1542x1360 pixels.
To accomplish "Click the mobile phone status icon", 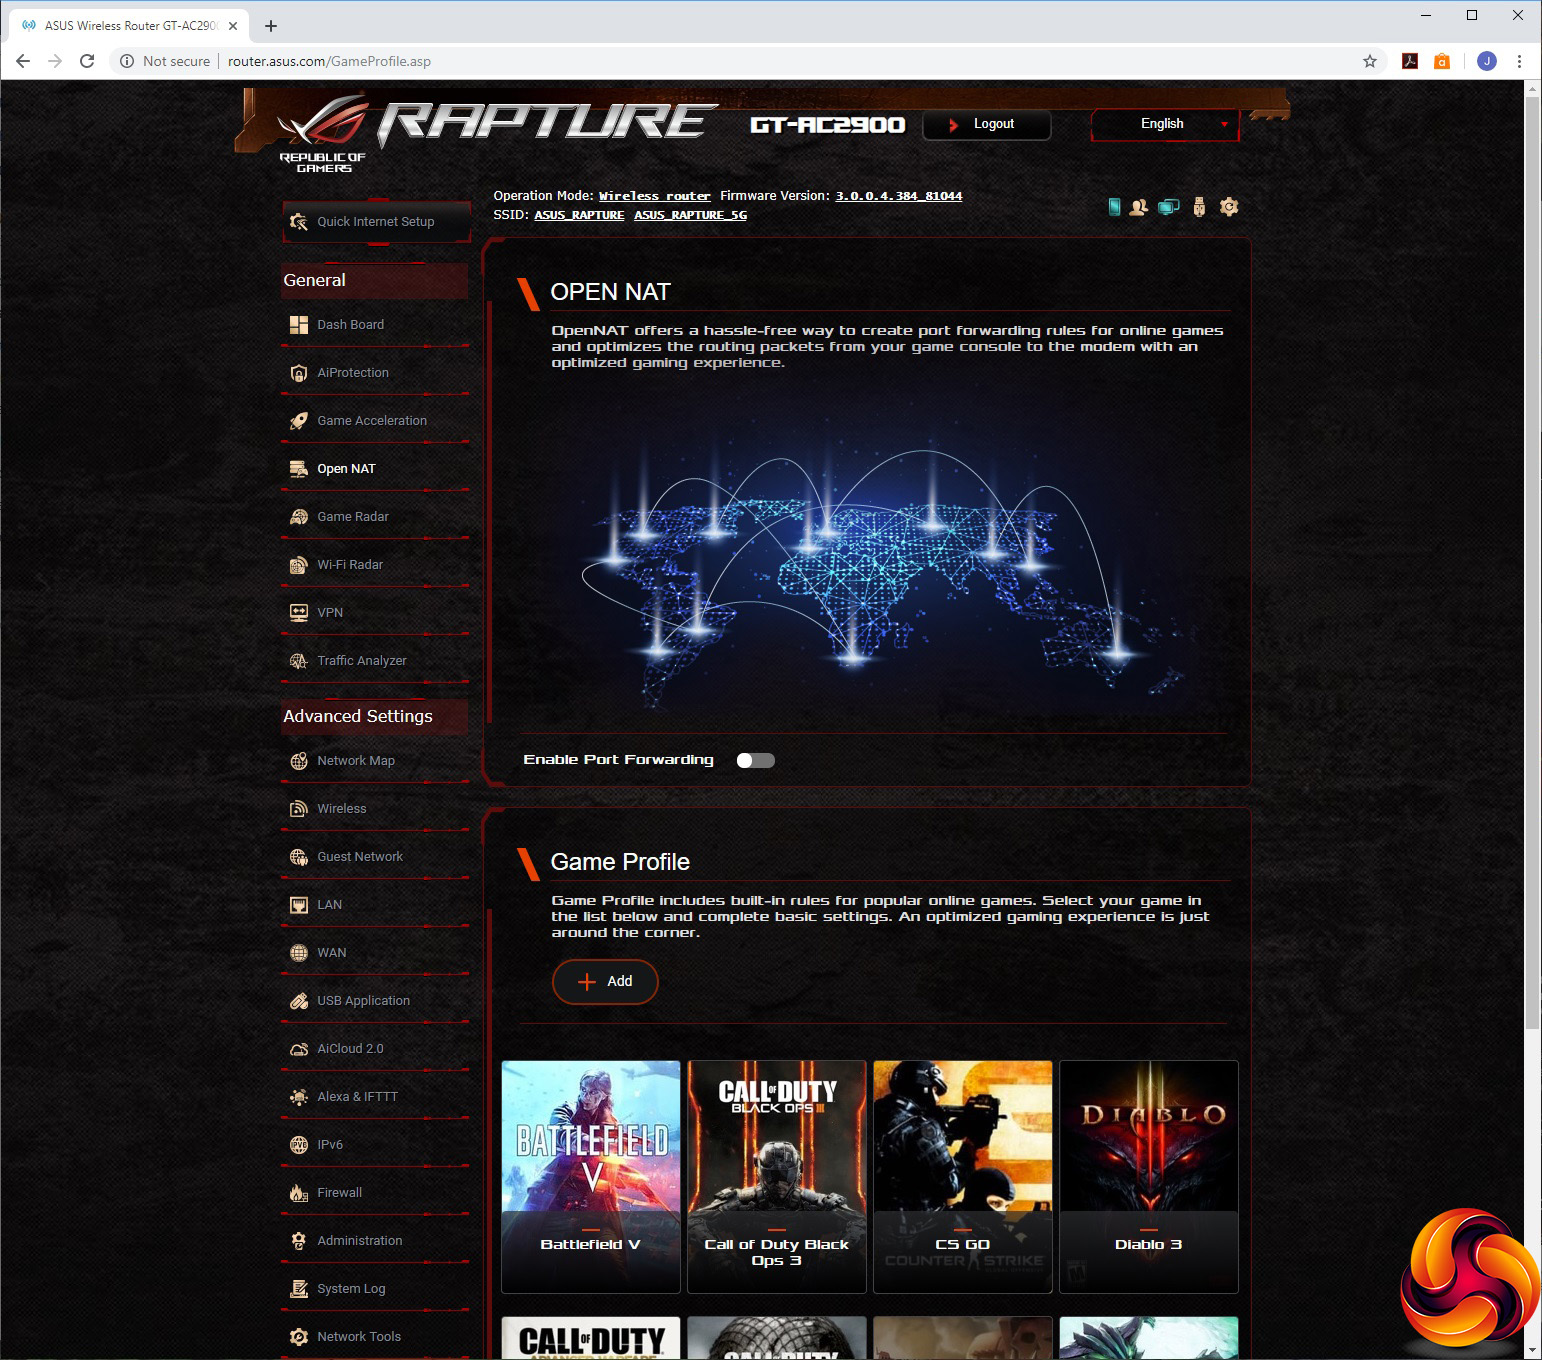I will (1114, 207).
